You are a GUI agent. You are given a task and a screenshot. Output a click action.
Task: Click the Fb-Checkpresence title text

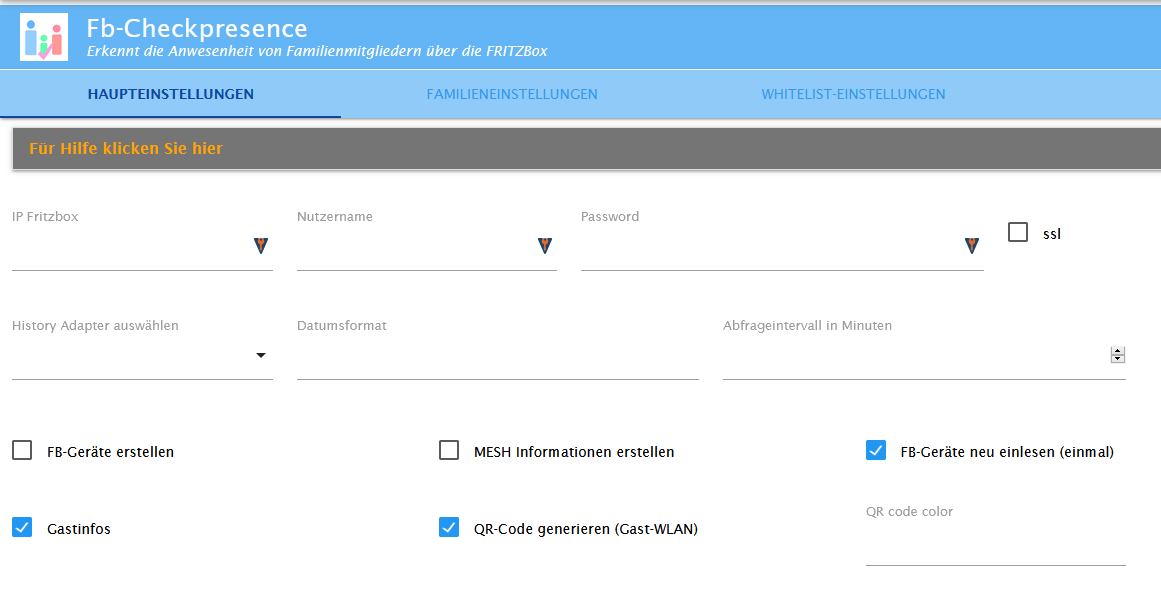pos(197,28)
